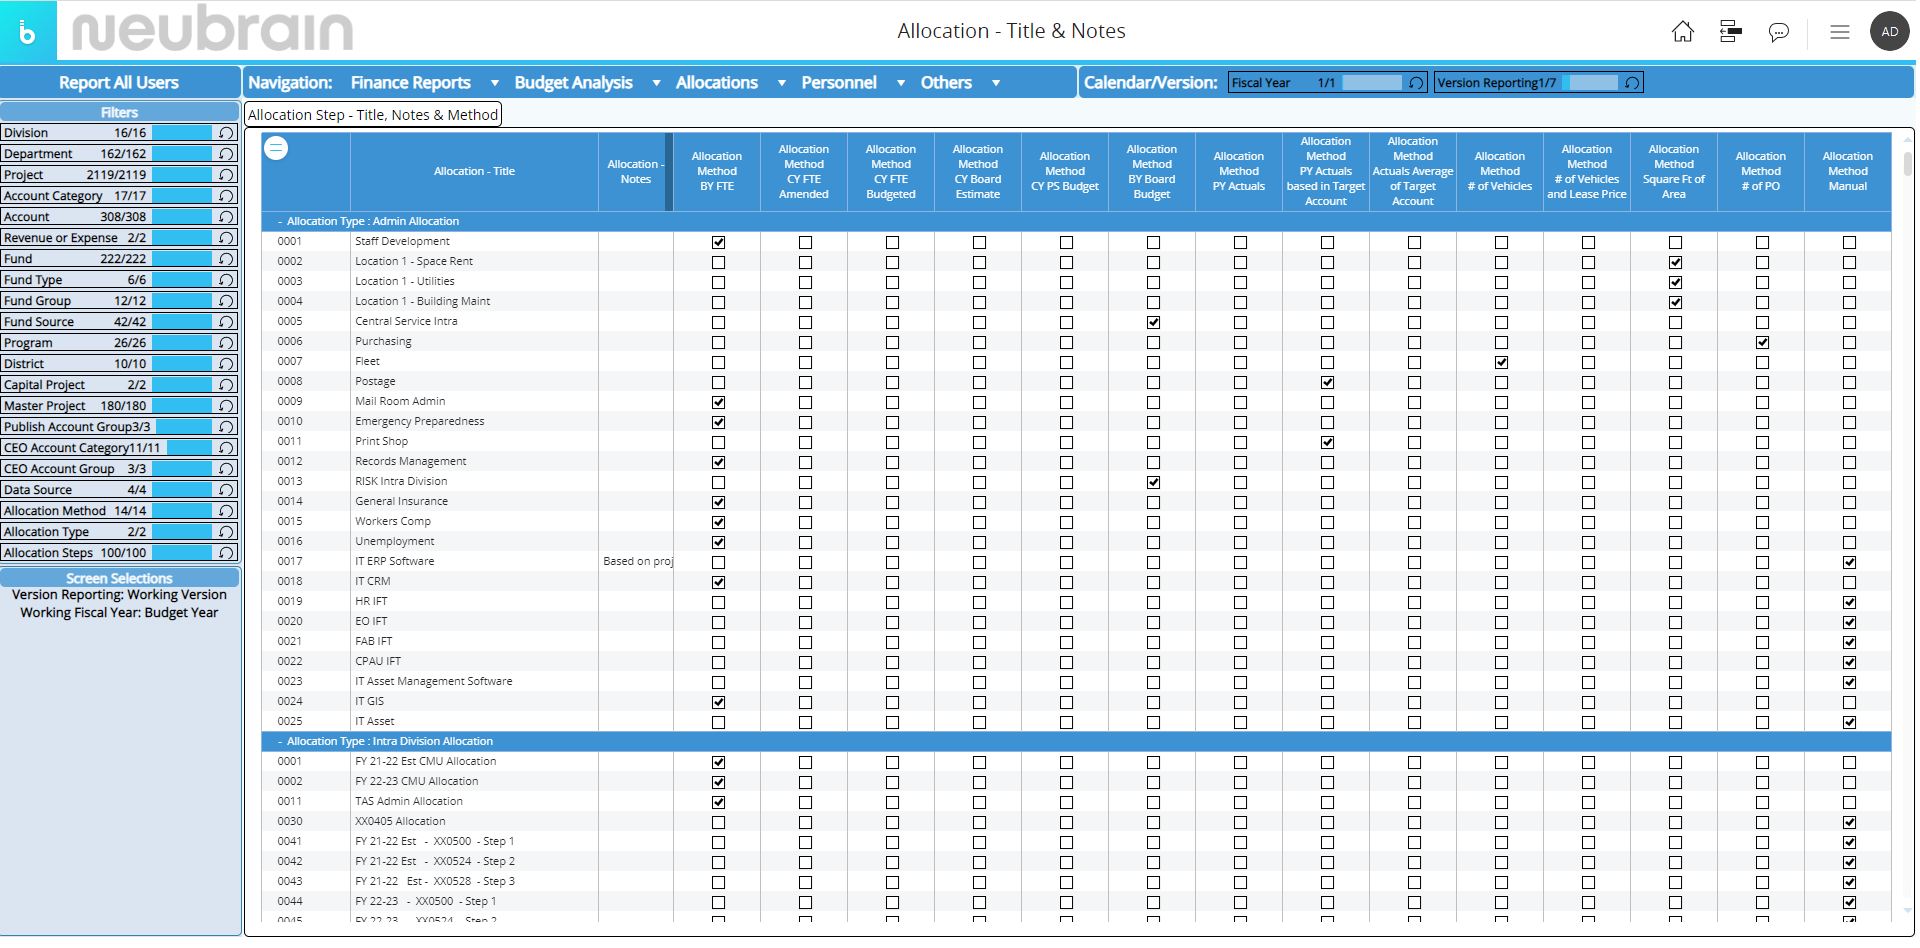Click the AD user avatar
The height and width of the screenshot is (948, 1920).
tap(1889, 32)
